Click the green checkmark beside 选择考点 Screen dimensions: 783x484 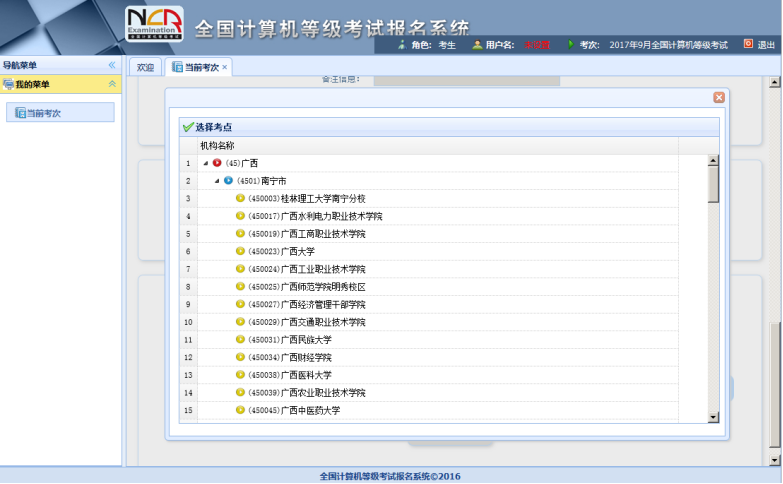pos(188,127)
